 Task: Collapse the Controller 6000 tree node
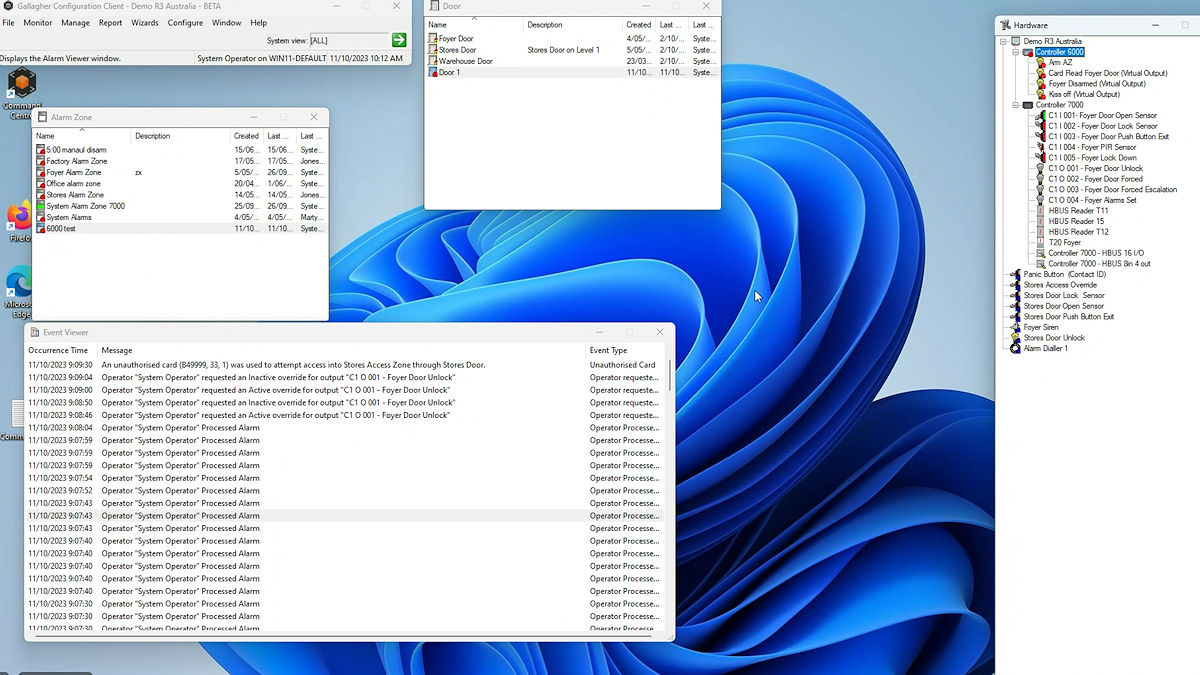[1016, 52]
